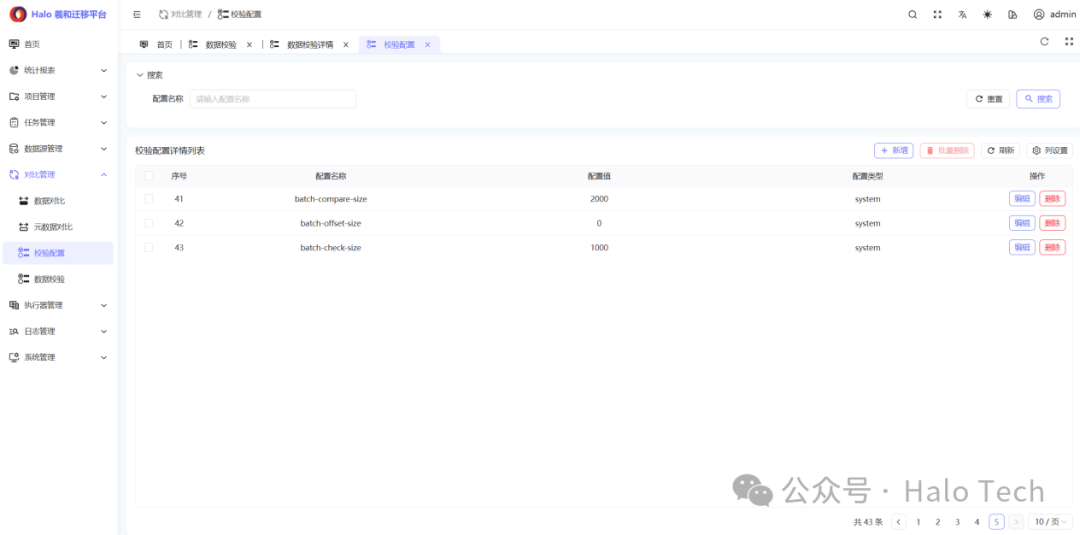
Task: Click the Halo logo icon
Action: (x=18, y=14)
